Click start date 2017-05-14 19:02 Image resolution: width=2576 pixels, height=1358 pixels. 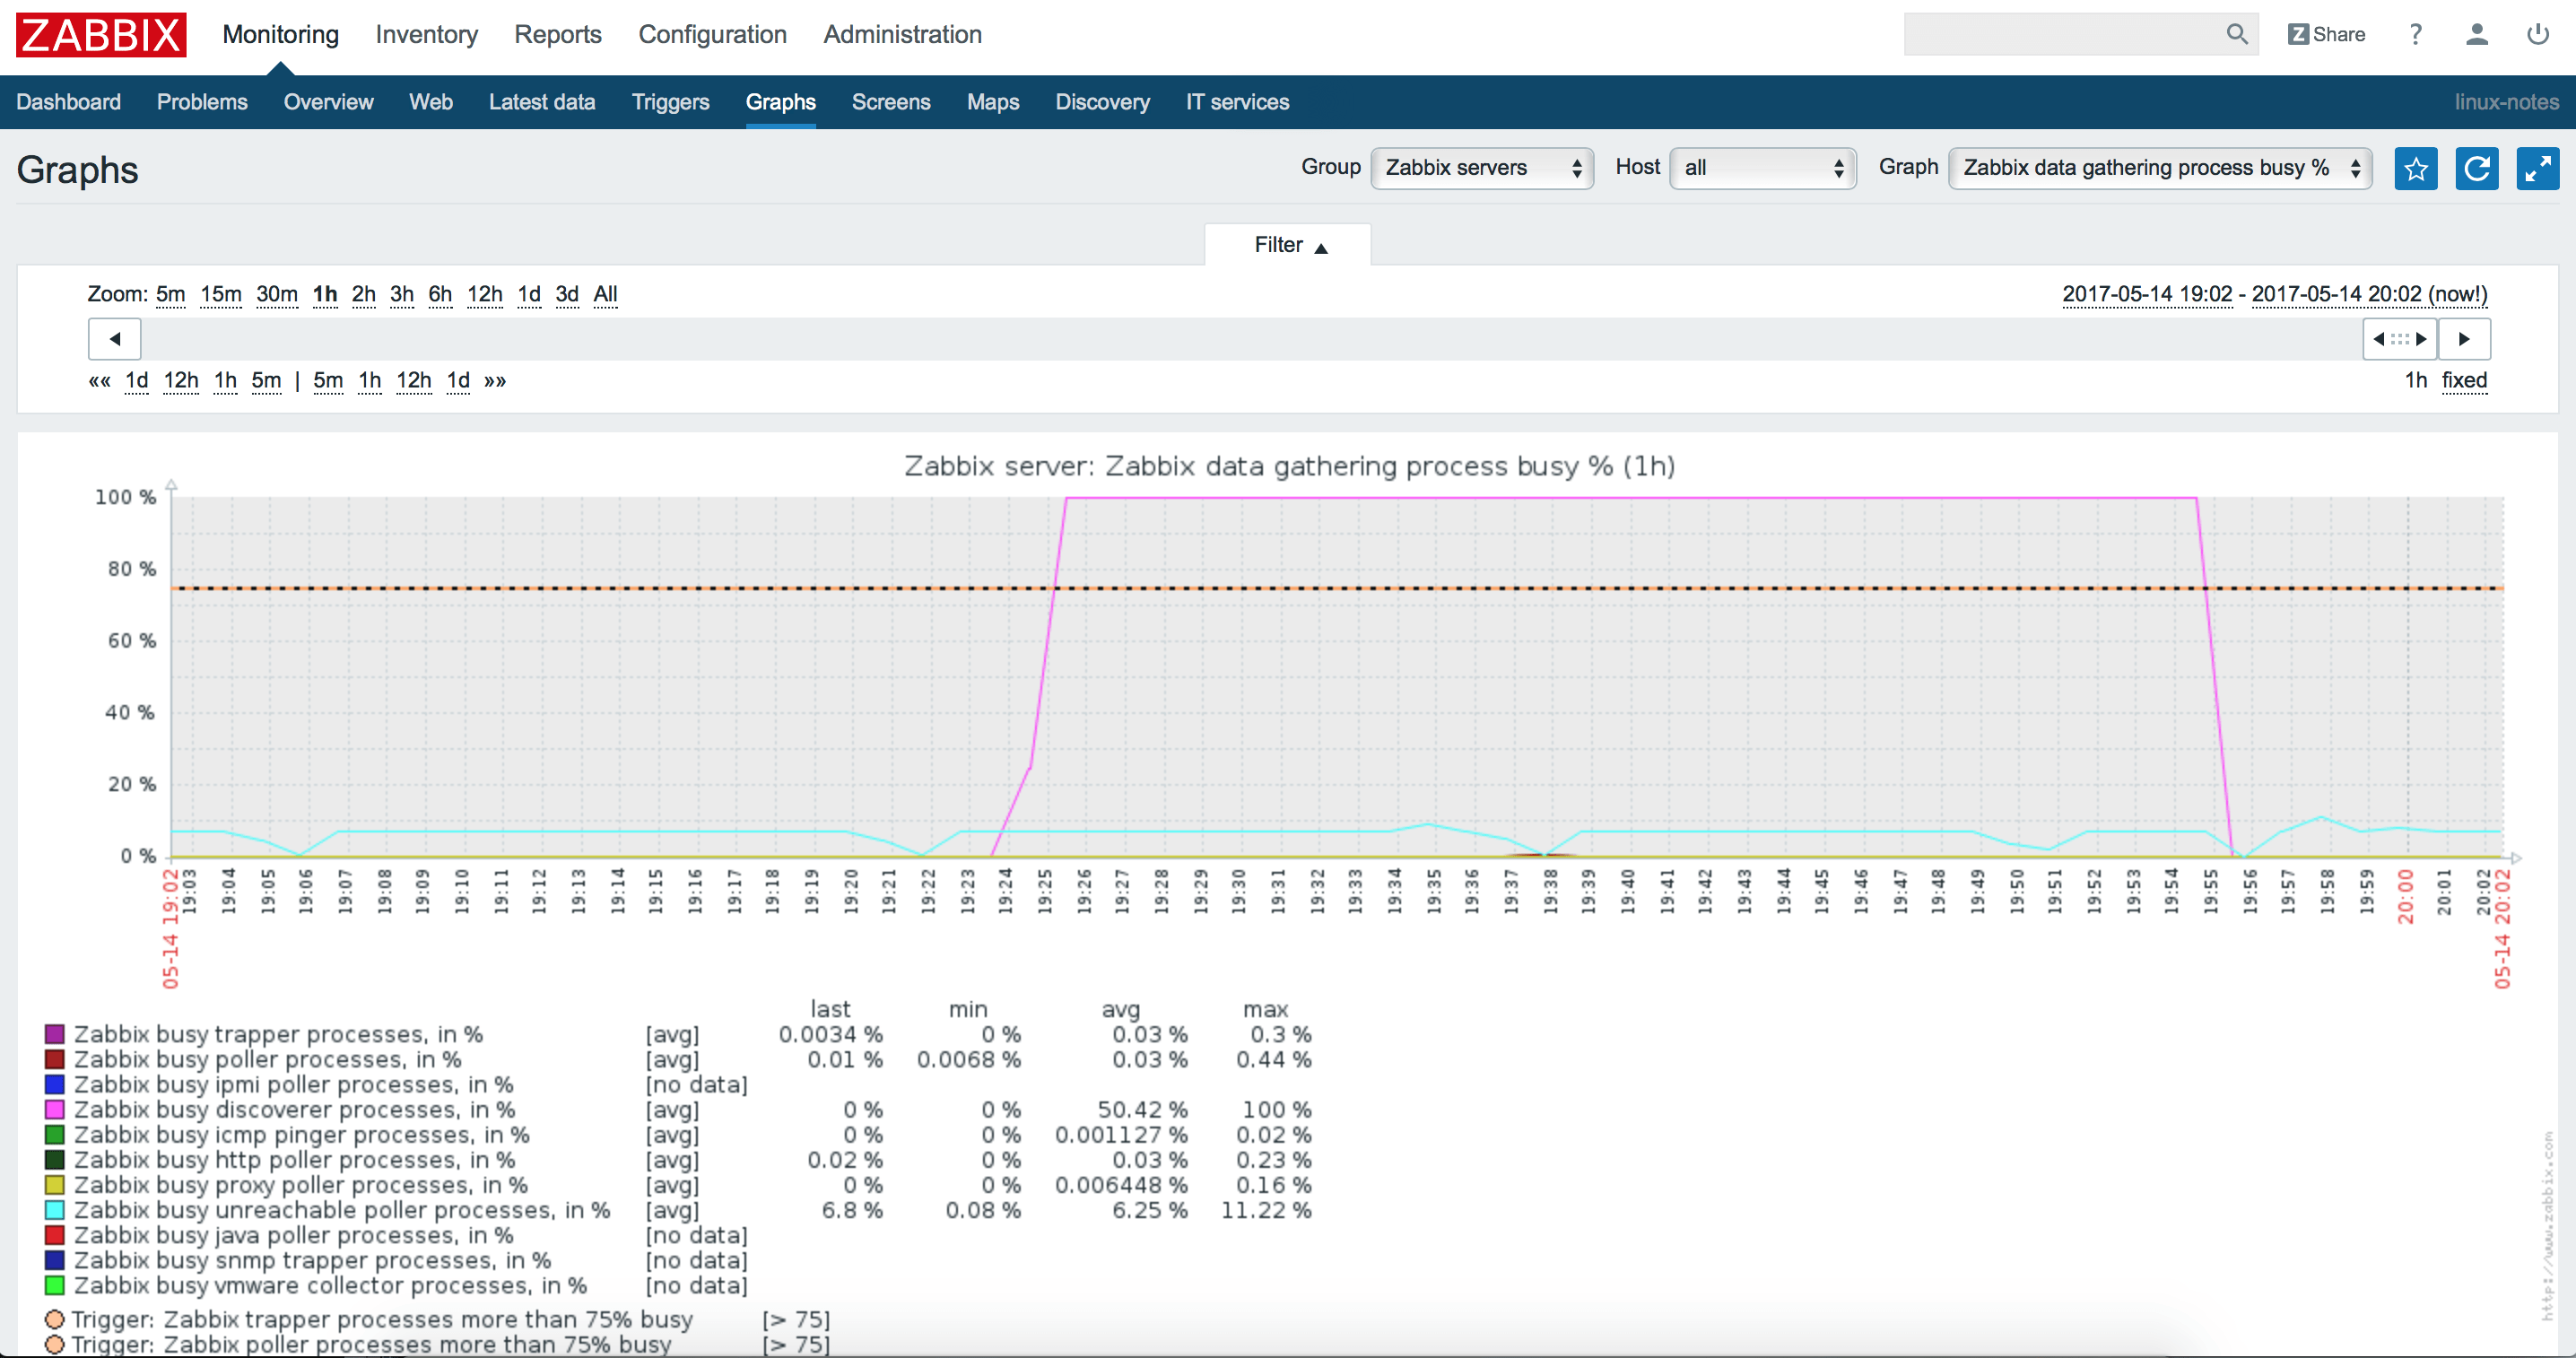tap(2147, 294)
